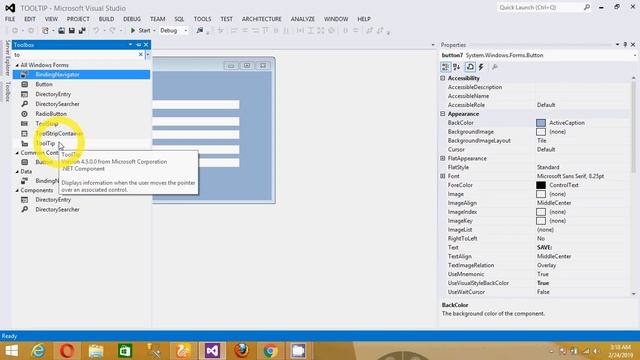Click the Quick Launch search field

(x=540, y=7)
